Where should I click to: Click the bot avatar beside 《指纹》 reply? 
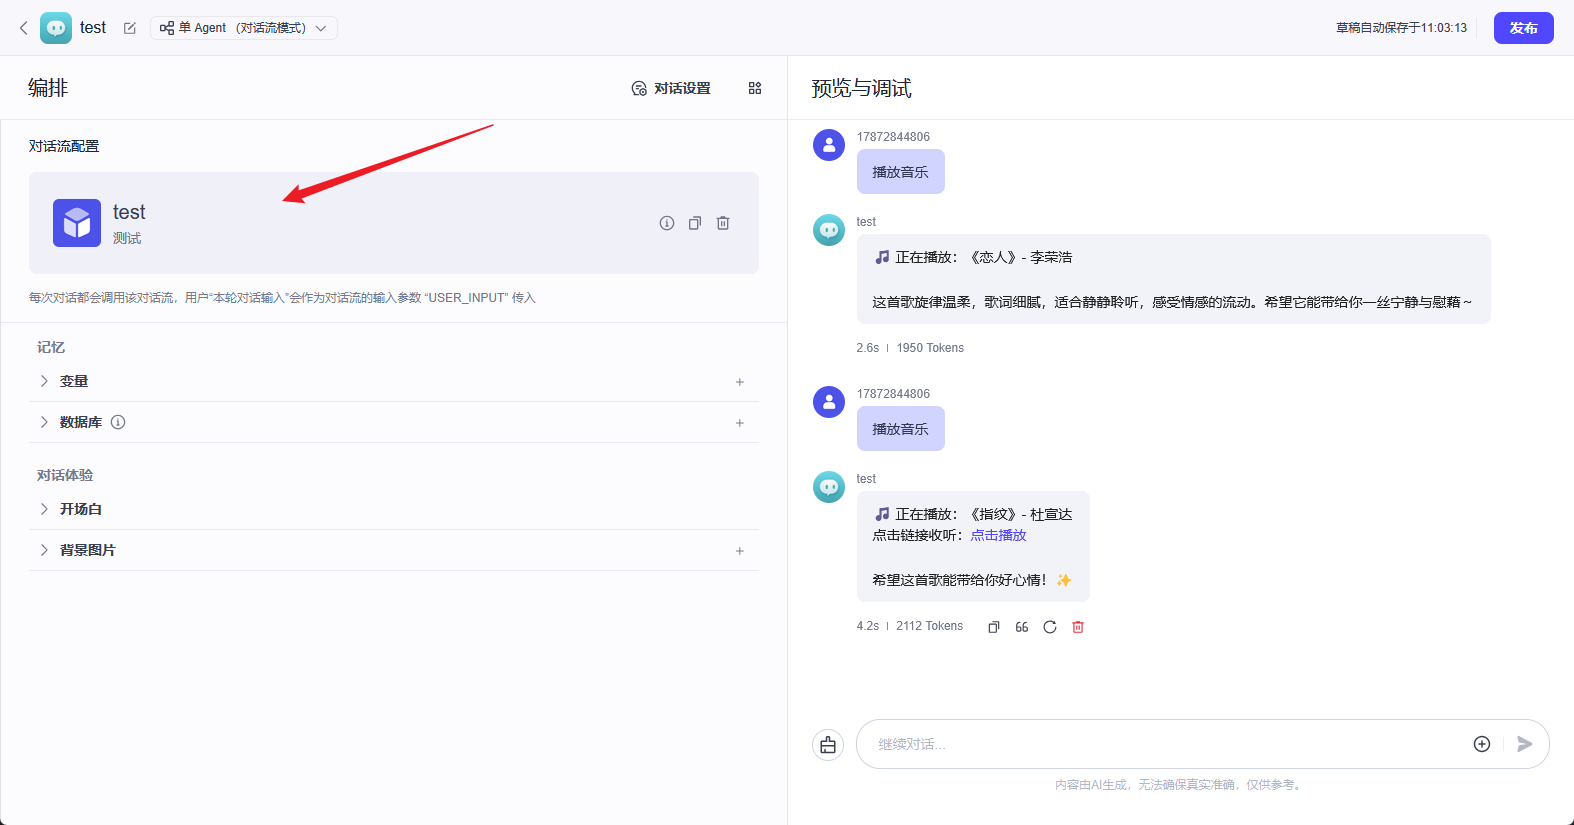[829, 487]
